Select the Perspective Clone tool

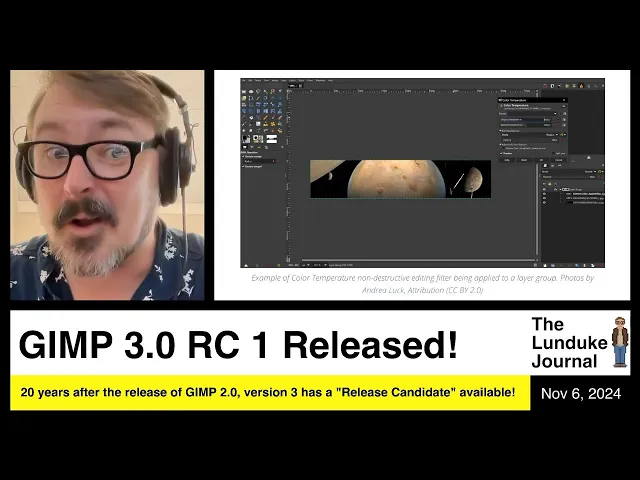(280, 124)
